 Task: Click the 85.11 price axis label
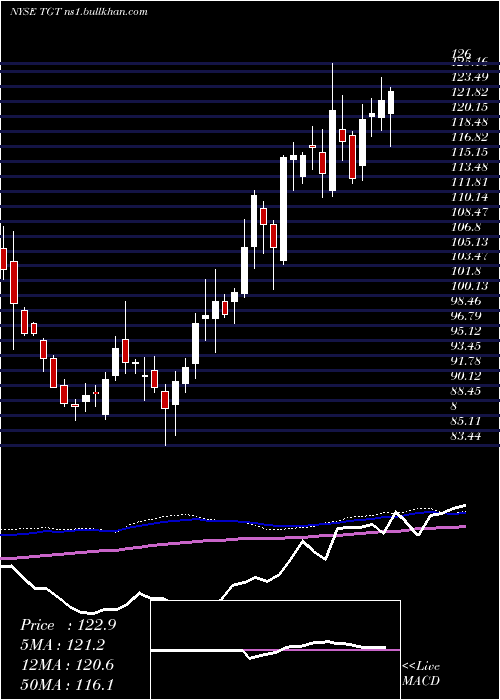point(467,421)
